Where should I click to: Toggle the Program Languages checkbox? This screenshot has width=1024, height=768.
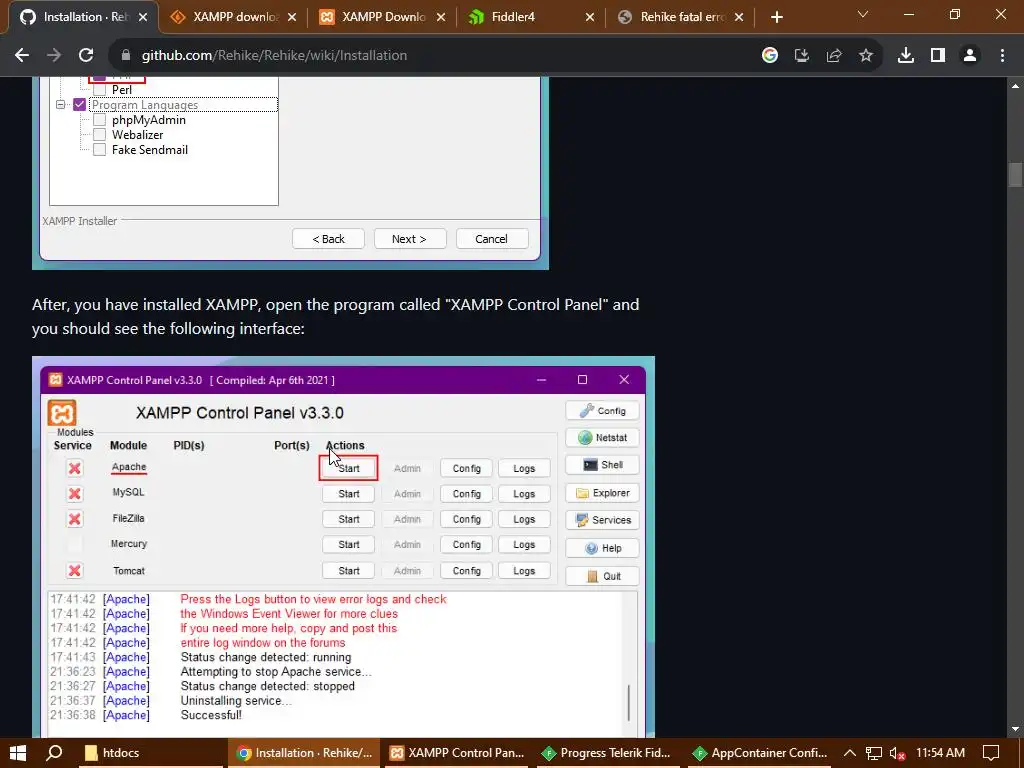click(x=80, y=104)
